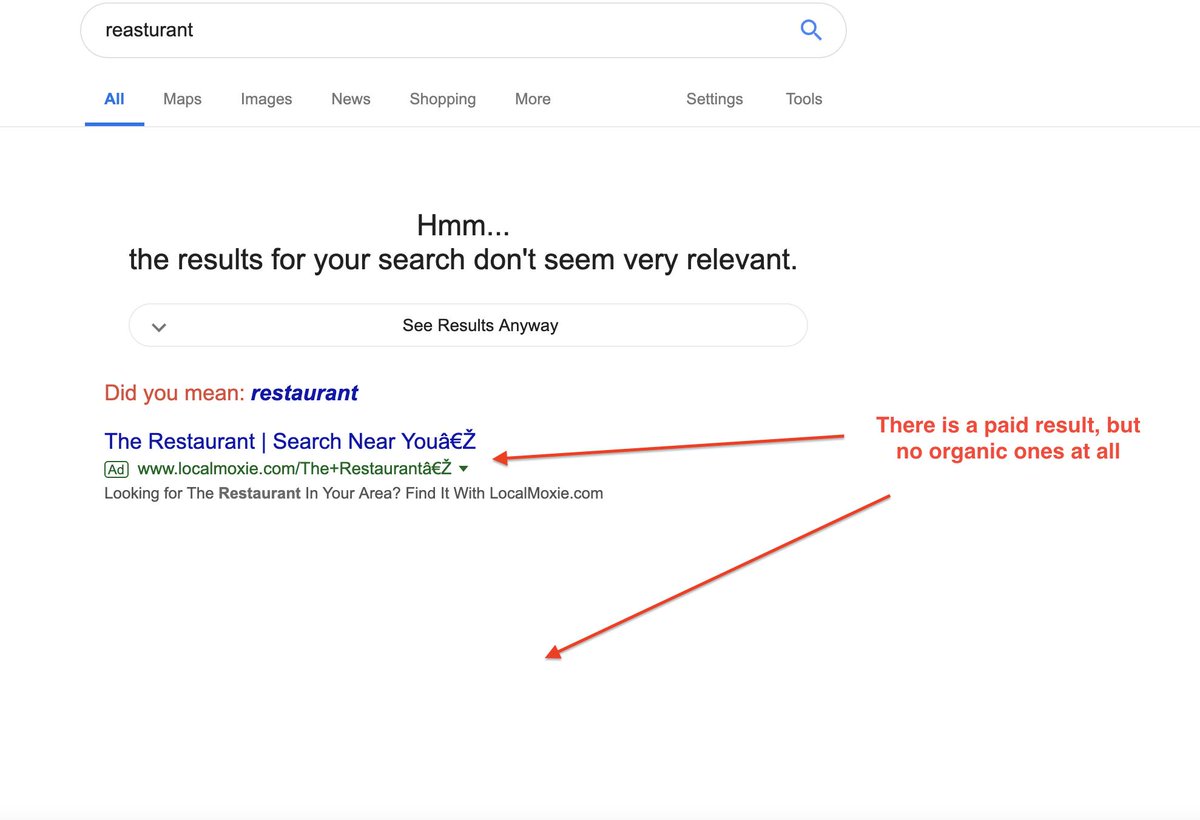The height and width of the screenshot is (820, 1200).
Task: Select the News tab
Action: [351, 99]
